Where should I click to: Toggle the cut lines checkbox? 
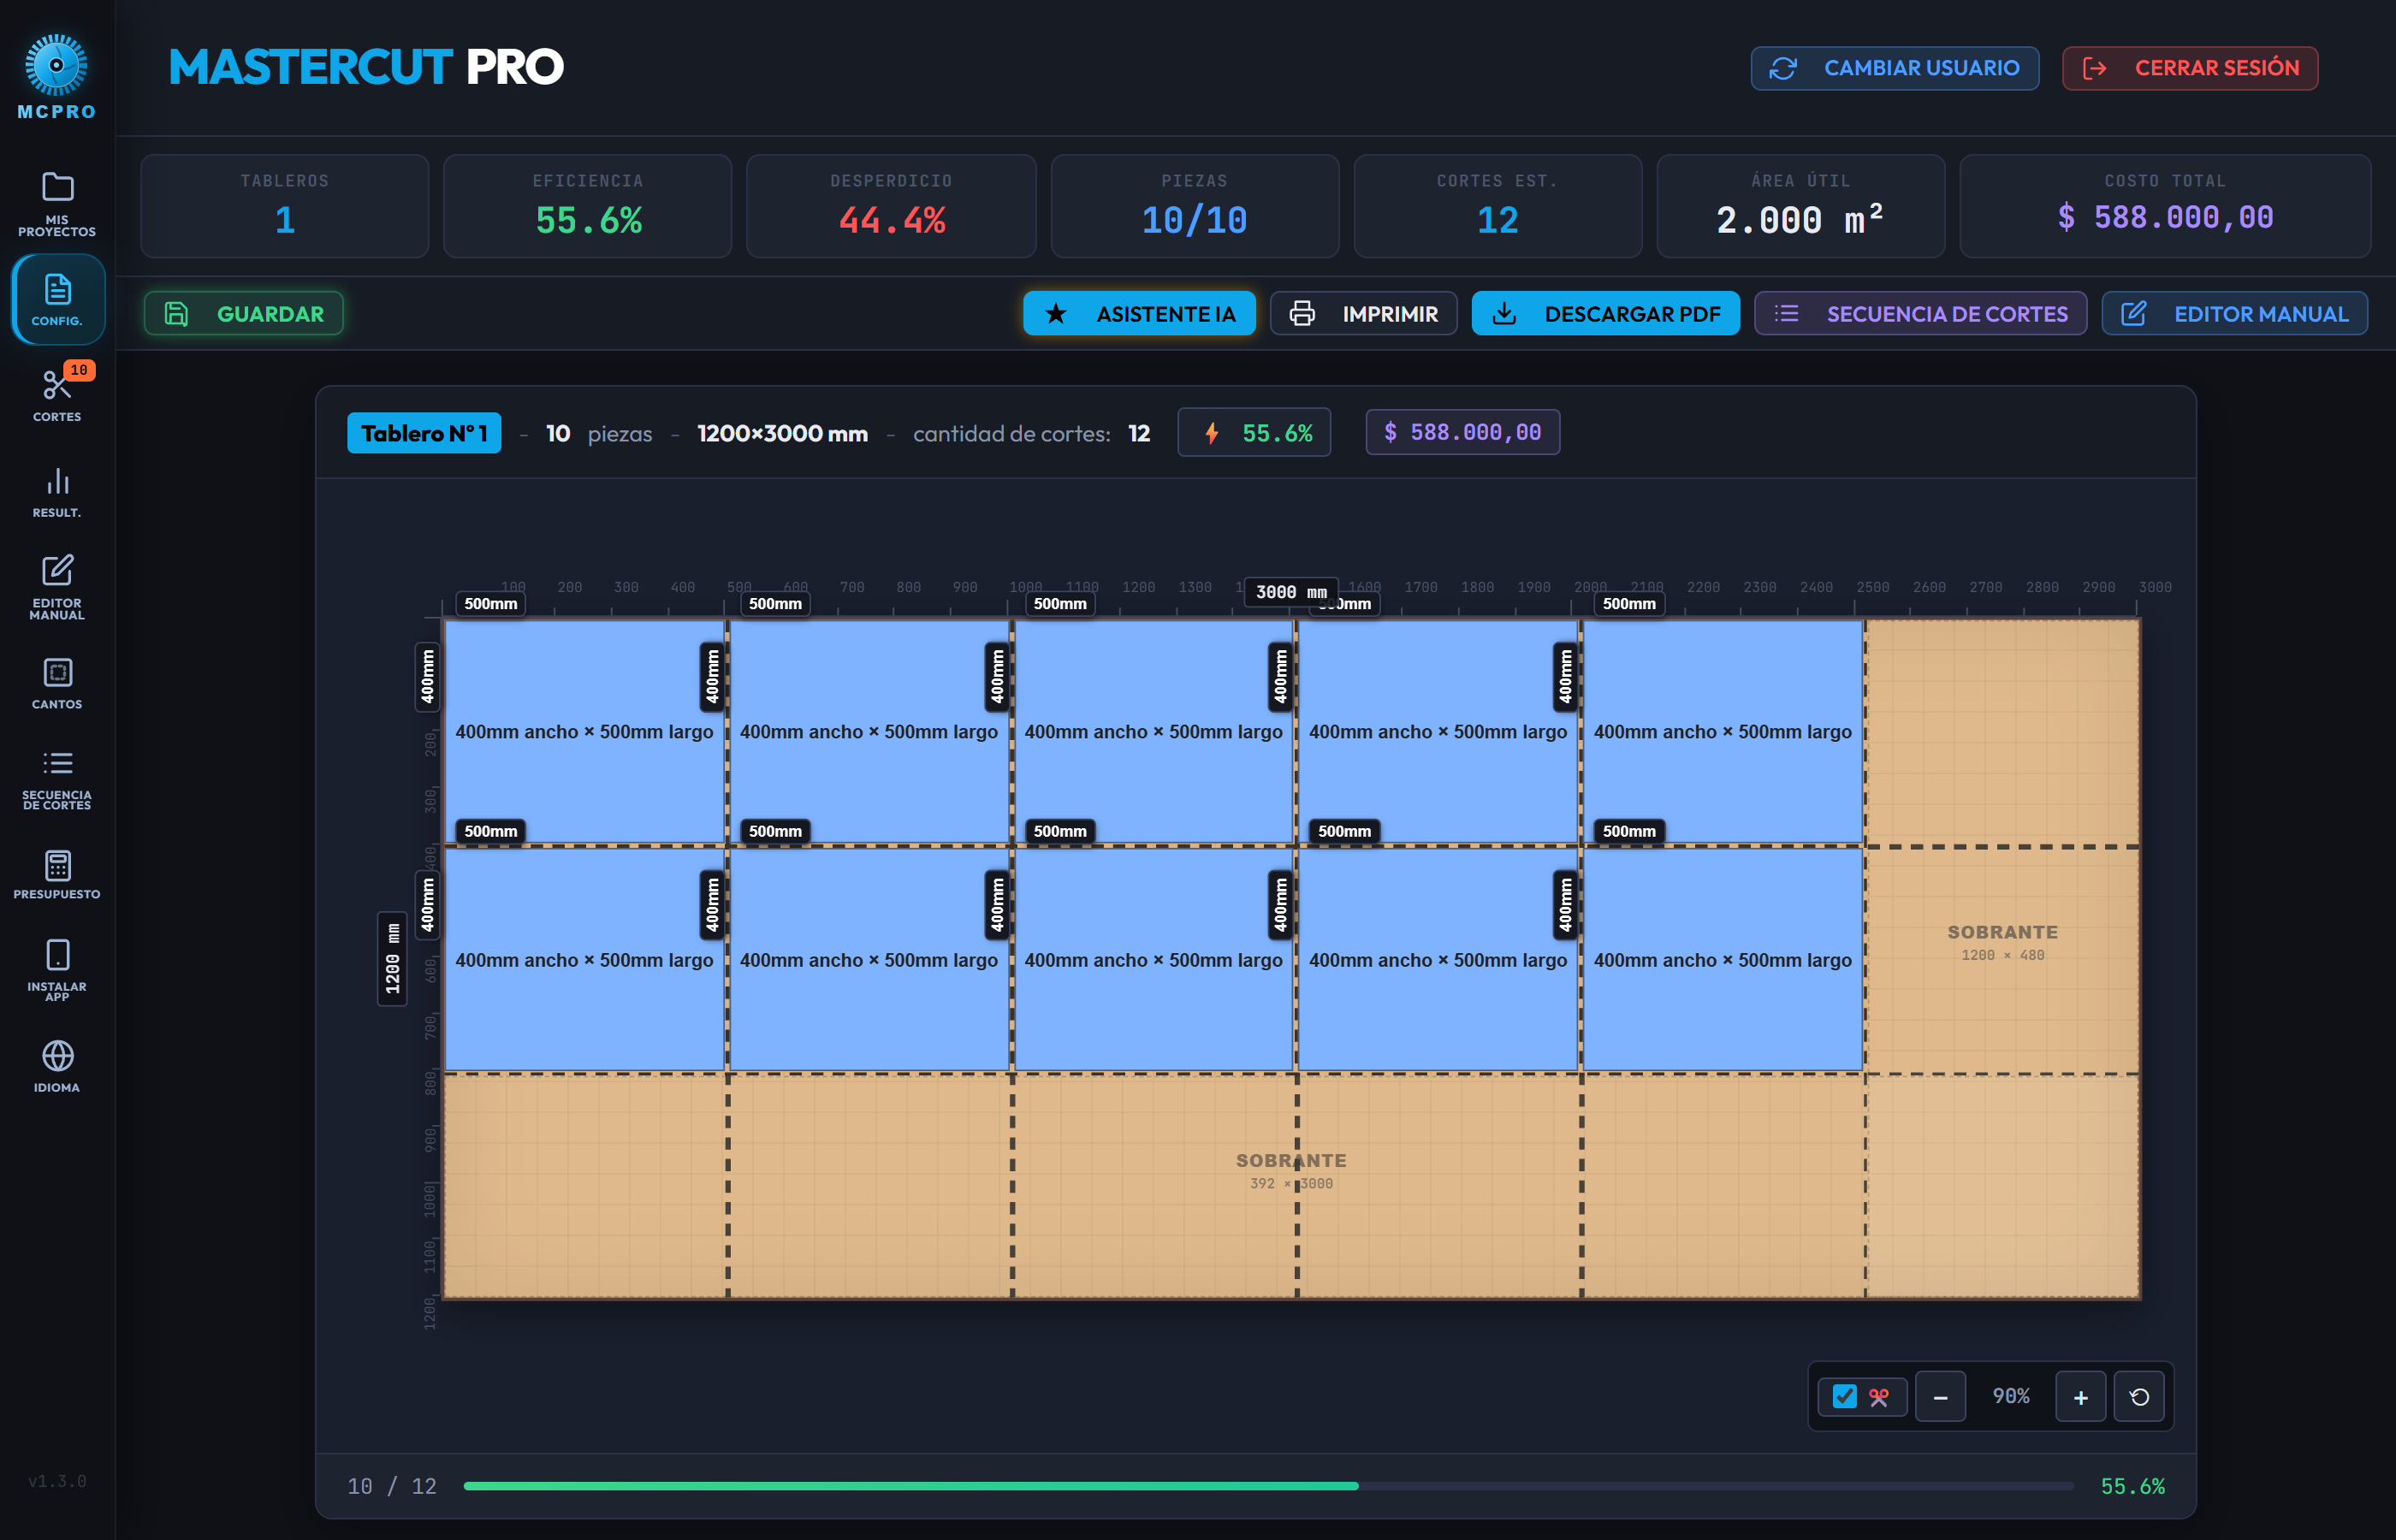[x=1845, y=1397]
